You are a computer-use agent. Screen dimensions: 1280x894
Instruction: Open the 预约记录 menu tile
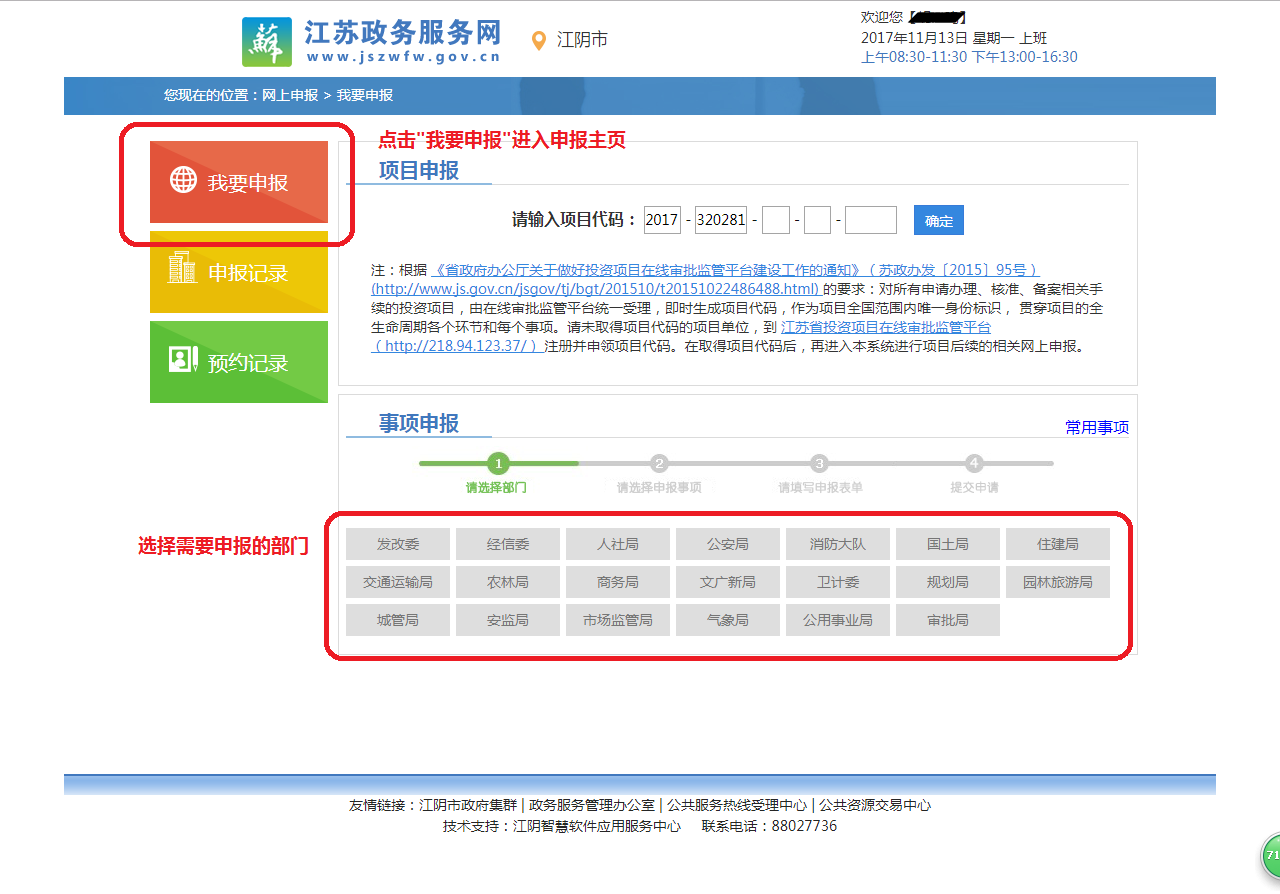point(239,362)
